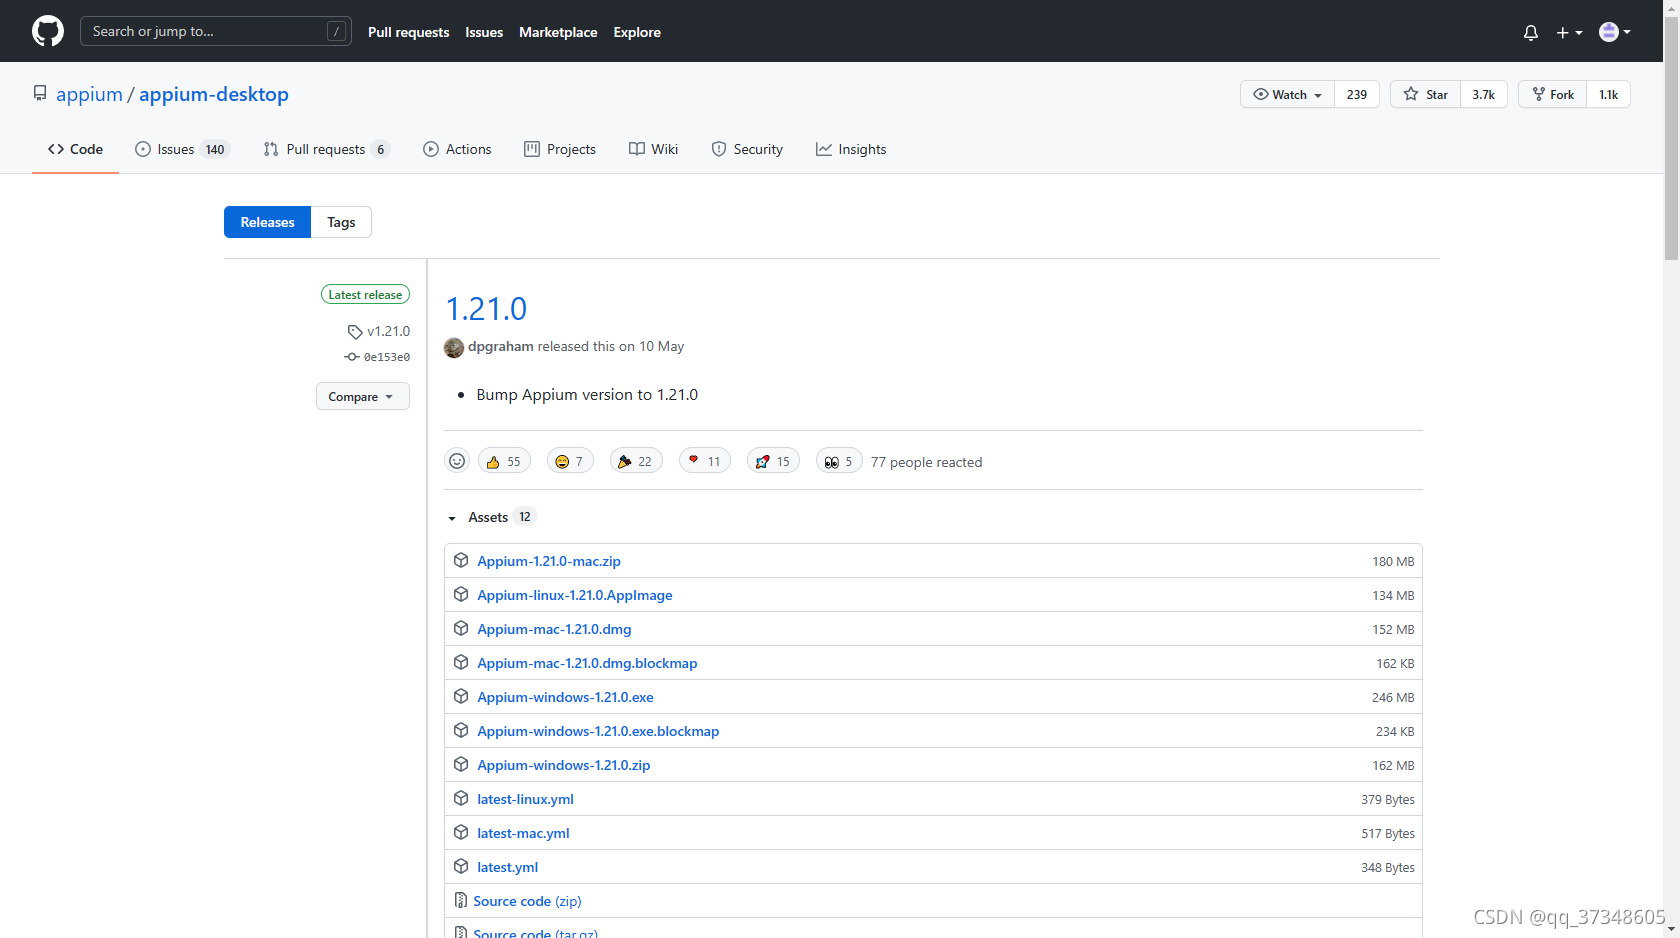Screen dimensions: 1680x938
Task: Download Appium-windows-1.21.0.exe.blockmap
Action: pyautogui.click(x=598, y=731)
